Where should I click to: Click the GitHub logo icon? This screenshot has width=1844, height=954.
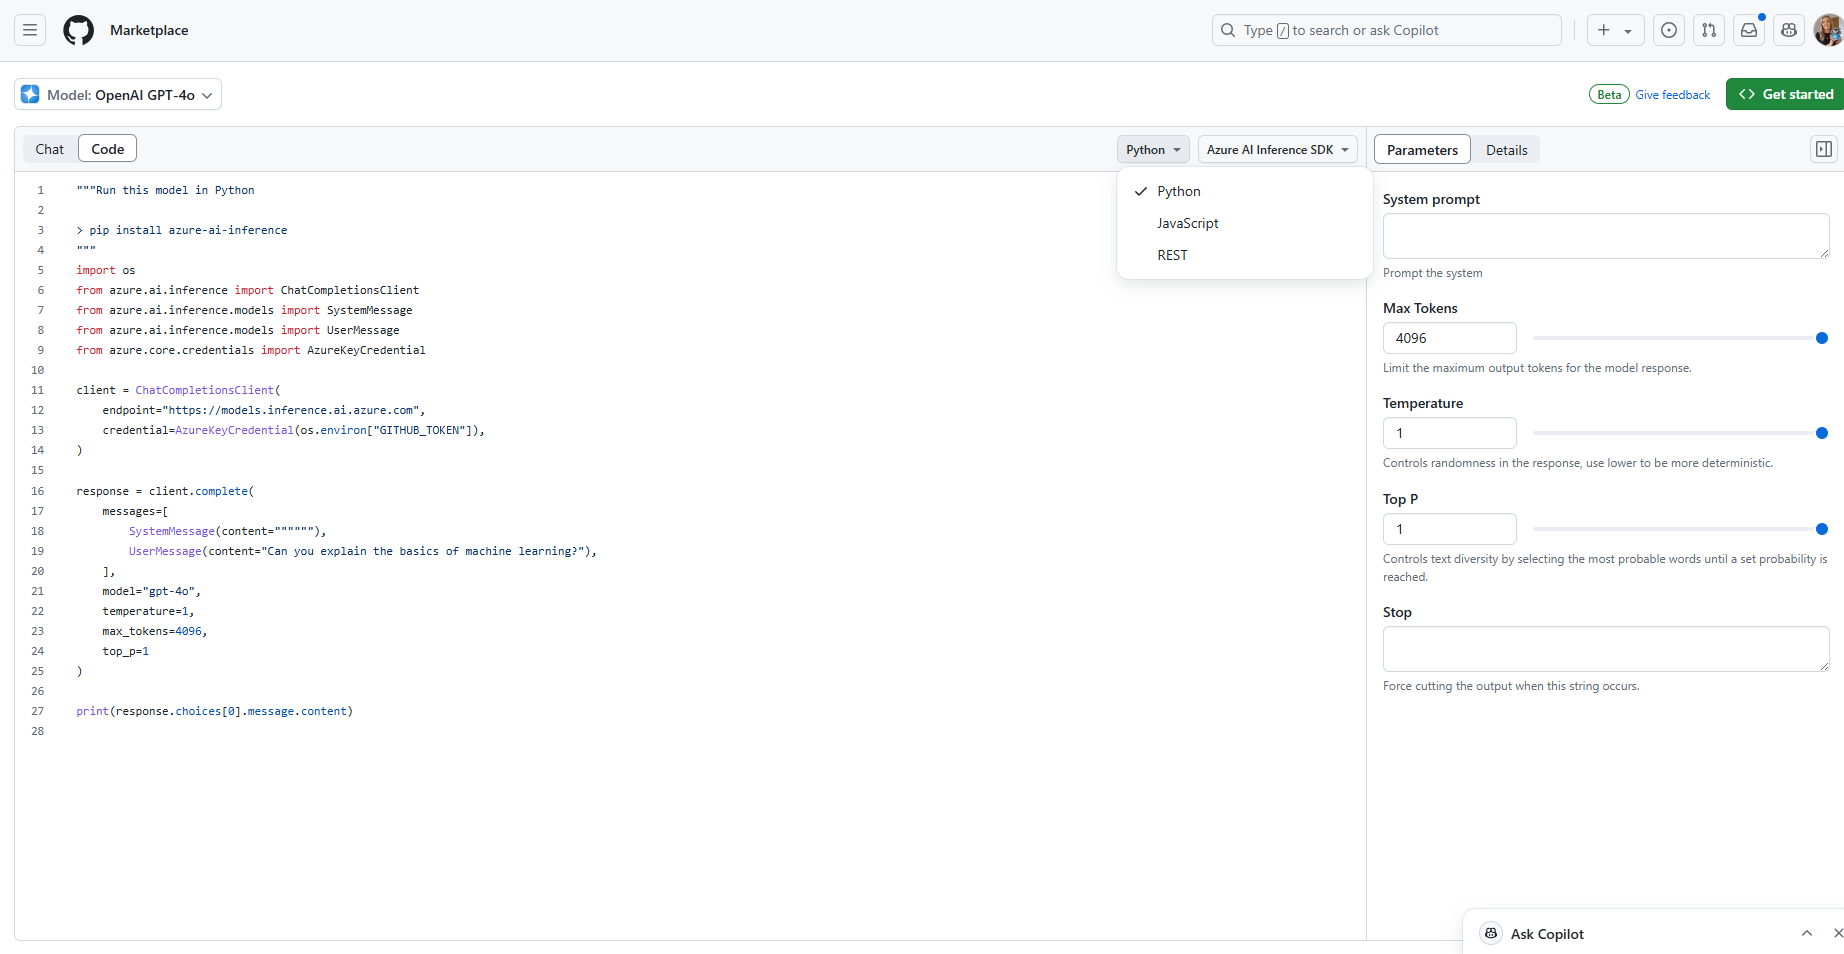pos(78,30)
